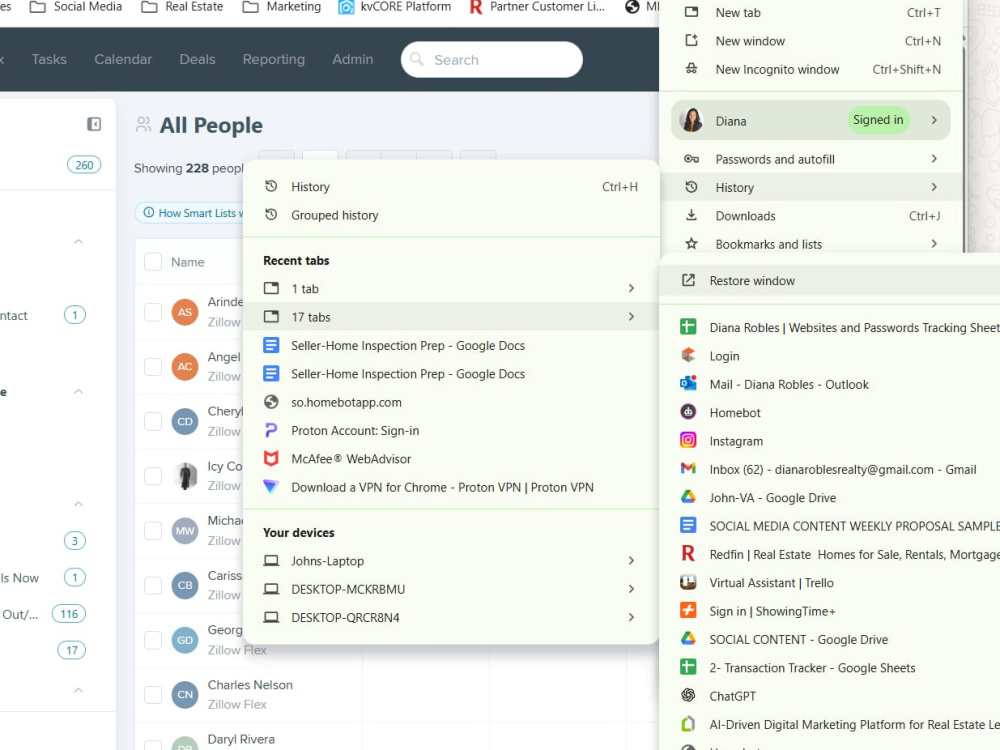Image resolution: width=1000 pixels, height=750 pixels.
Task: Check the box for the CB contact row
Action: coord(153,585)
